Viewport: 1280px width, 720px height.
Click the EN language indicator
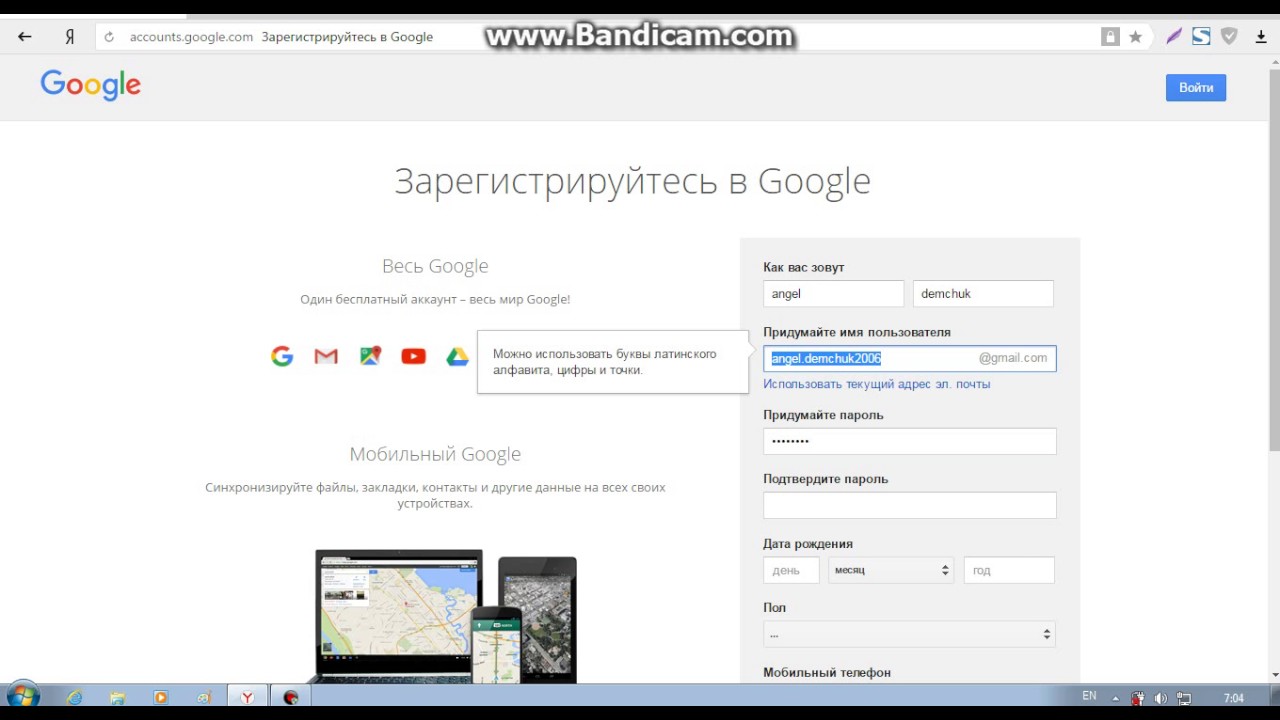coord(1089,696)
